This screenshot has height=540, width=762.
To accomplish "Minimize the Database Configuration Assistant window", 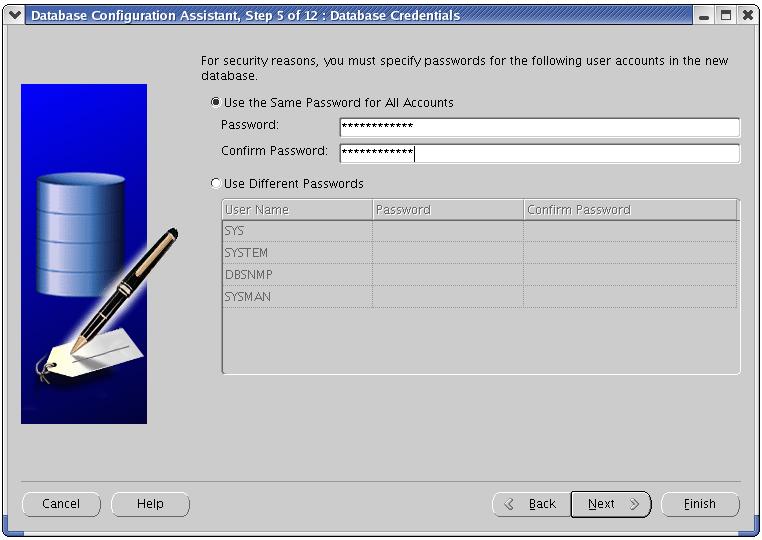I will coord(706,16).
